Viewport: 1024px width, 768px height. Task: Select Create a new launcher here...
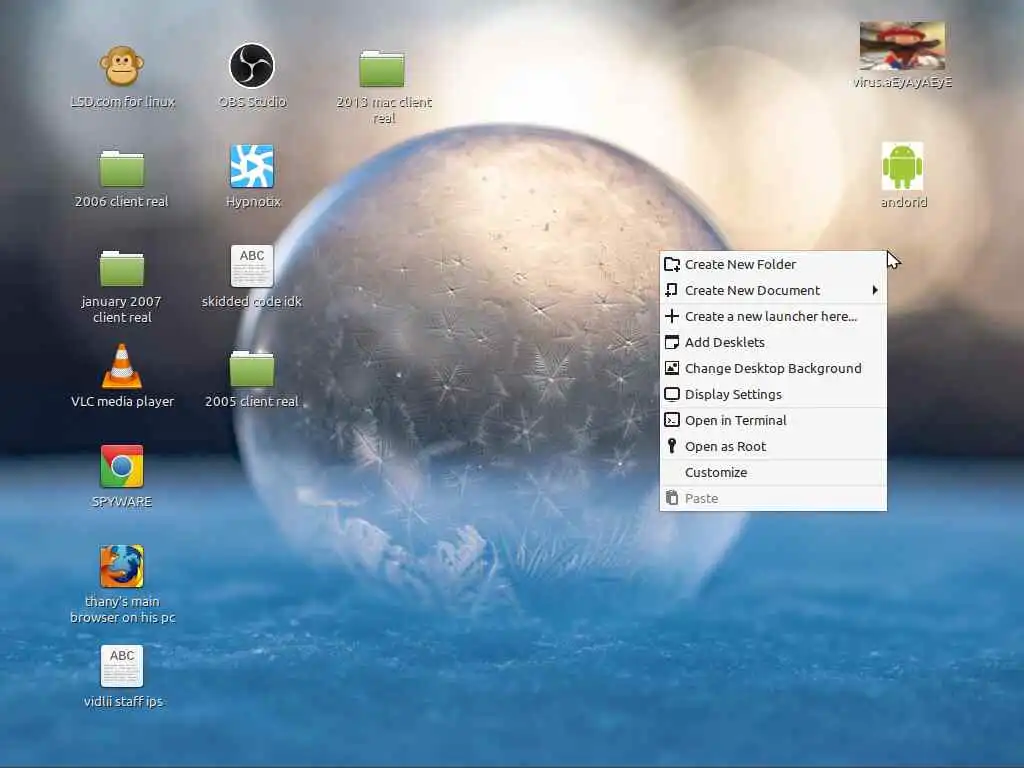pos(773,317)
